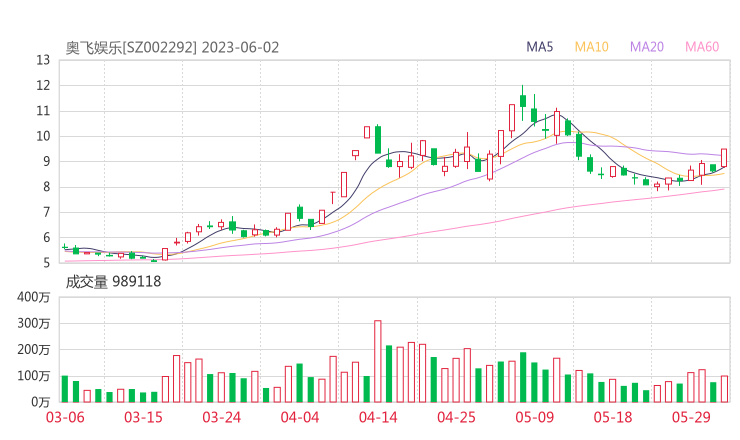Viewport: 740px width, 440px height.
Task: Click the tallest volume bar above 300万
Action: pos(378,362)
